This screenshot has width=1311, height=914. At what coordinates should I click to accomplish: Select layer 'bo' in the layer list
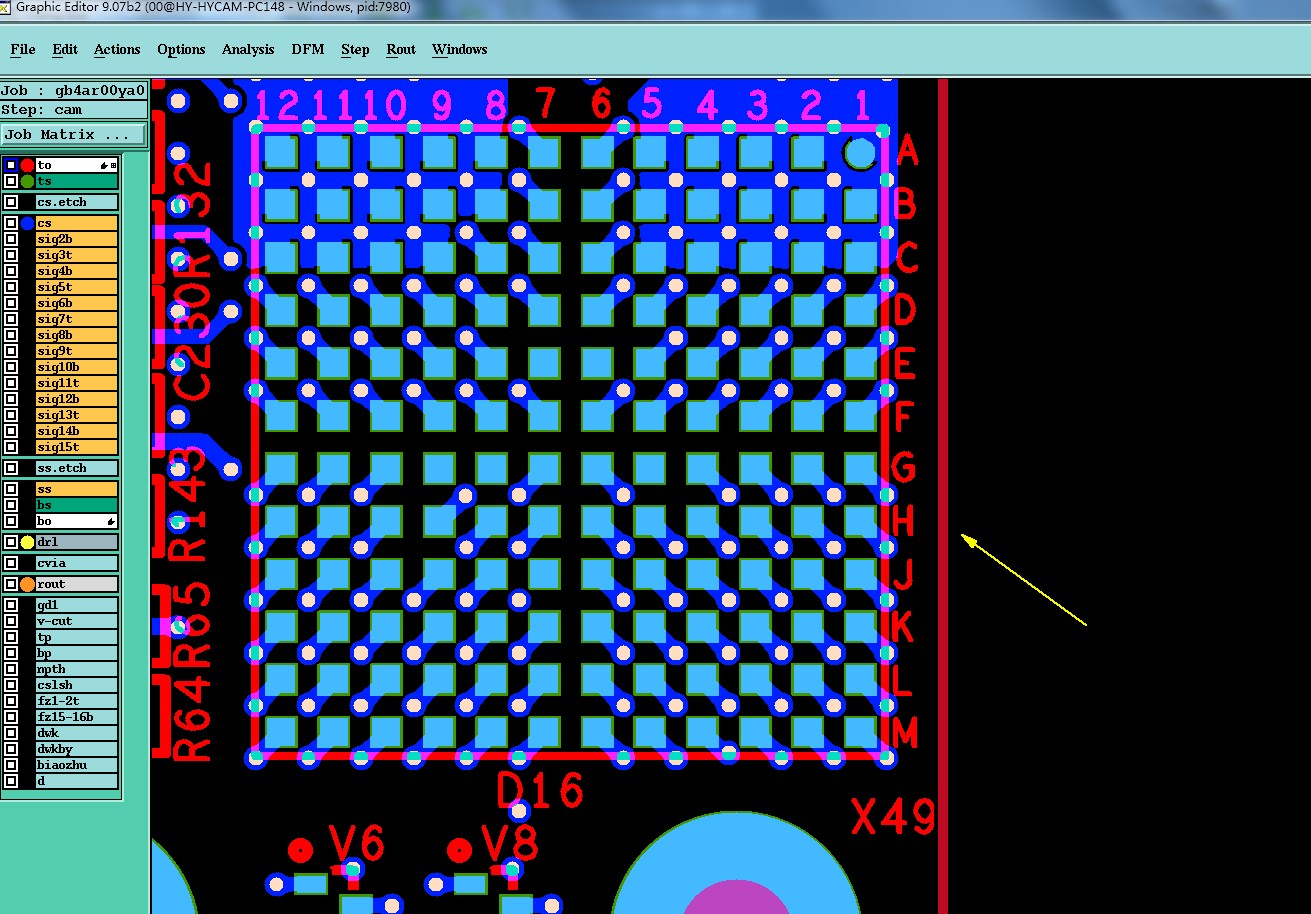[77, 521]
